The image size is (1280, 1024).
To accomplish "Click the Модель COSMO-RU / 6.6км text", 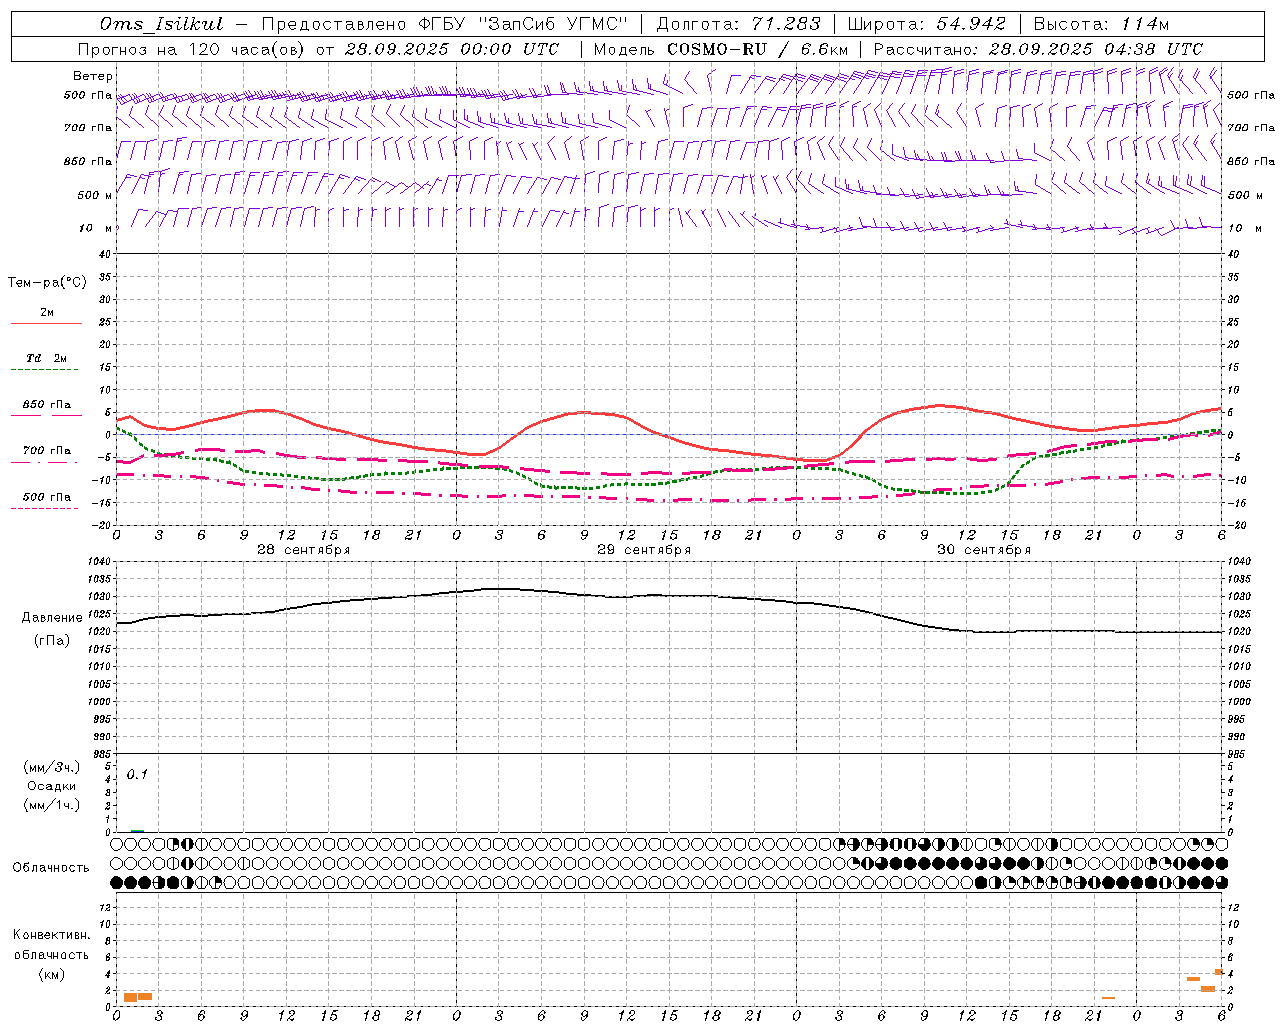I will pos(721,49).
